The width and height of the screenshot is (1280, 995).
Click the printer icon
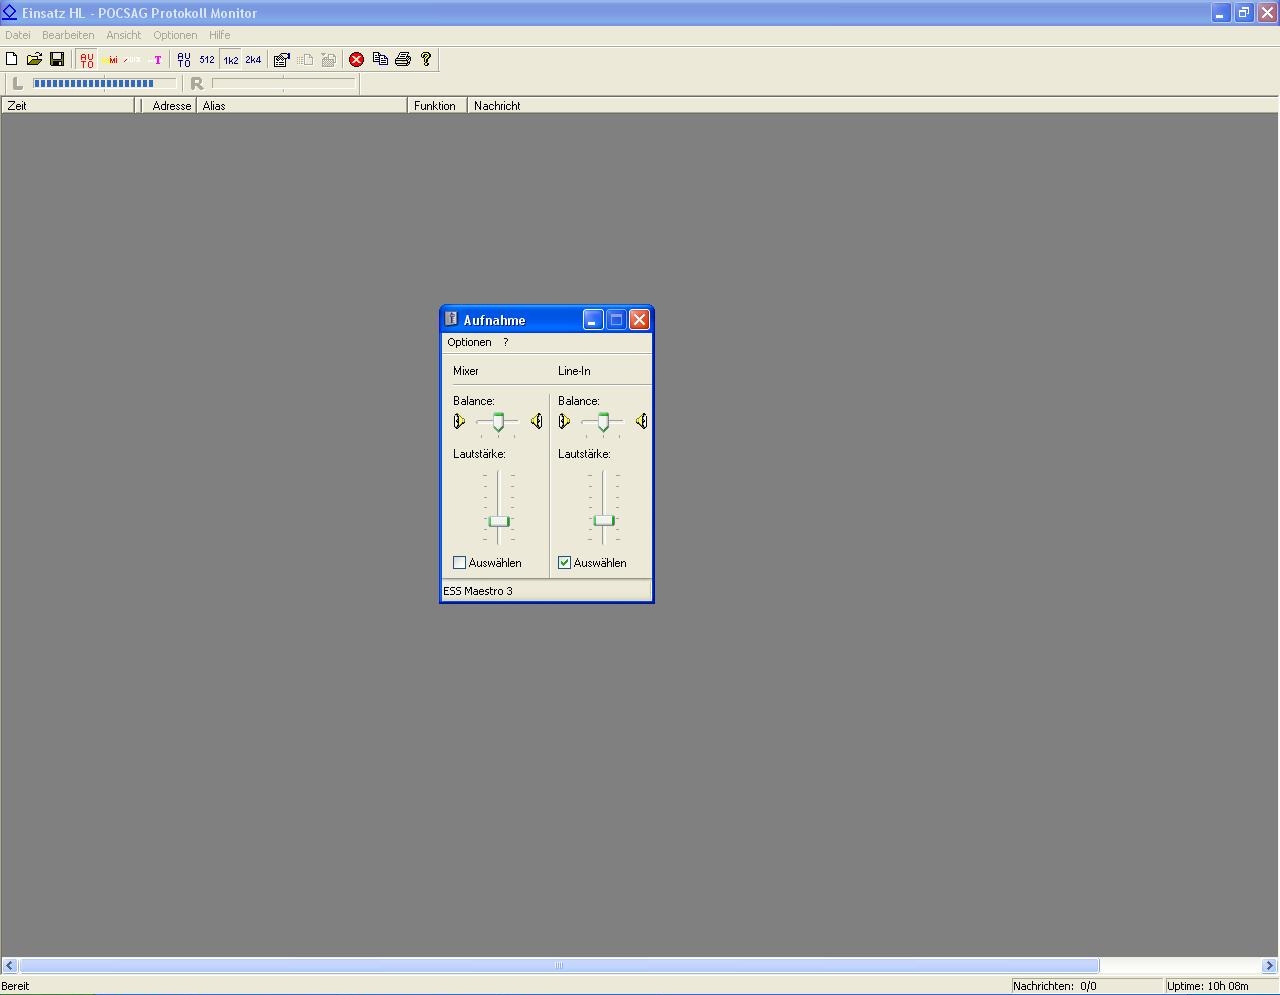pos(403,60)
